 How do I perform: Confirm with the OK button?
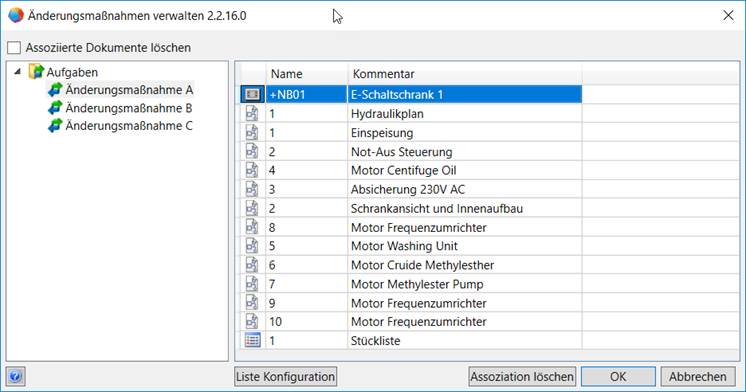(x=618, y=376)
